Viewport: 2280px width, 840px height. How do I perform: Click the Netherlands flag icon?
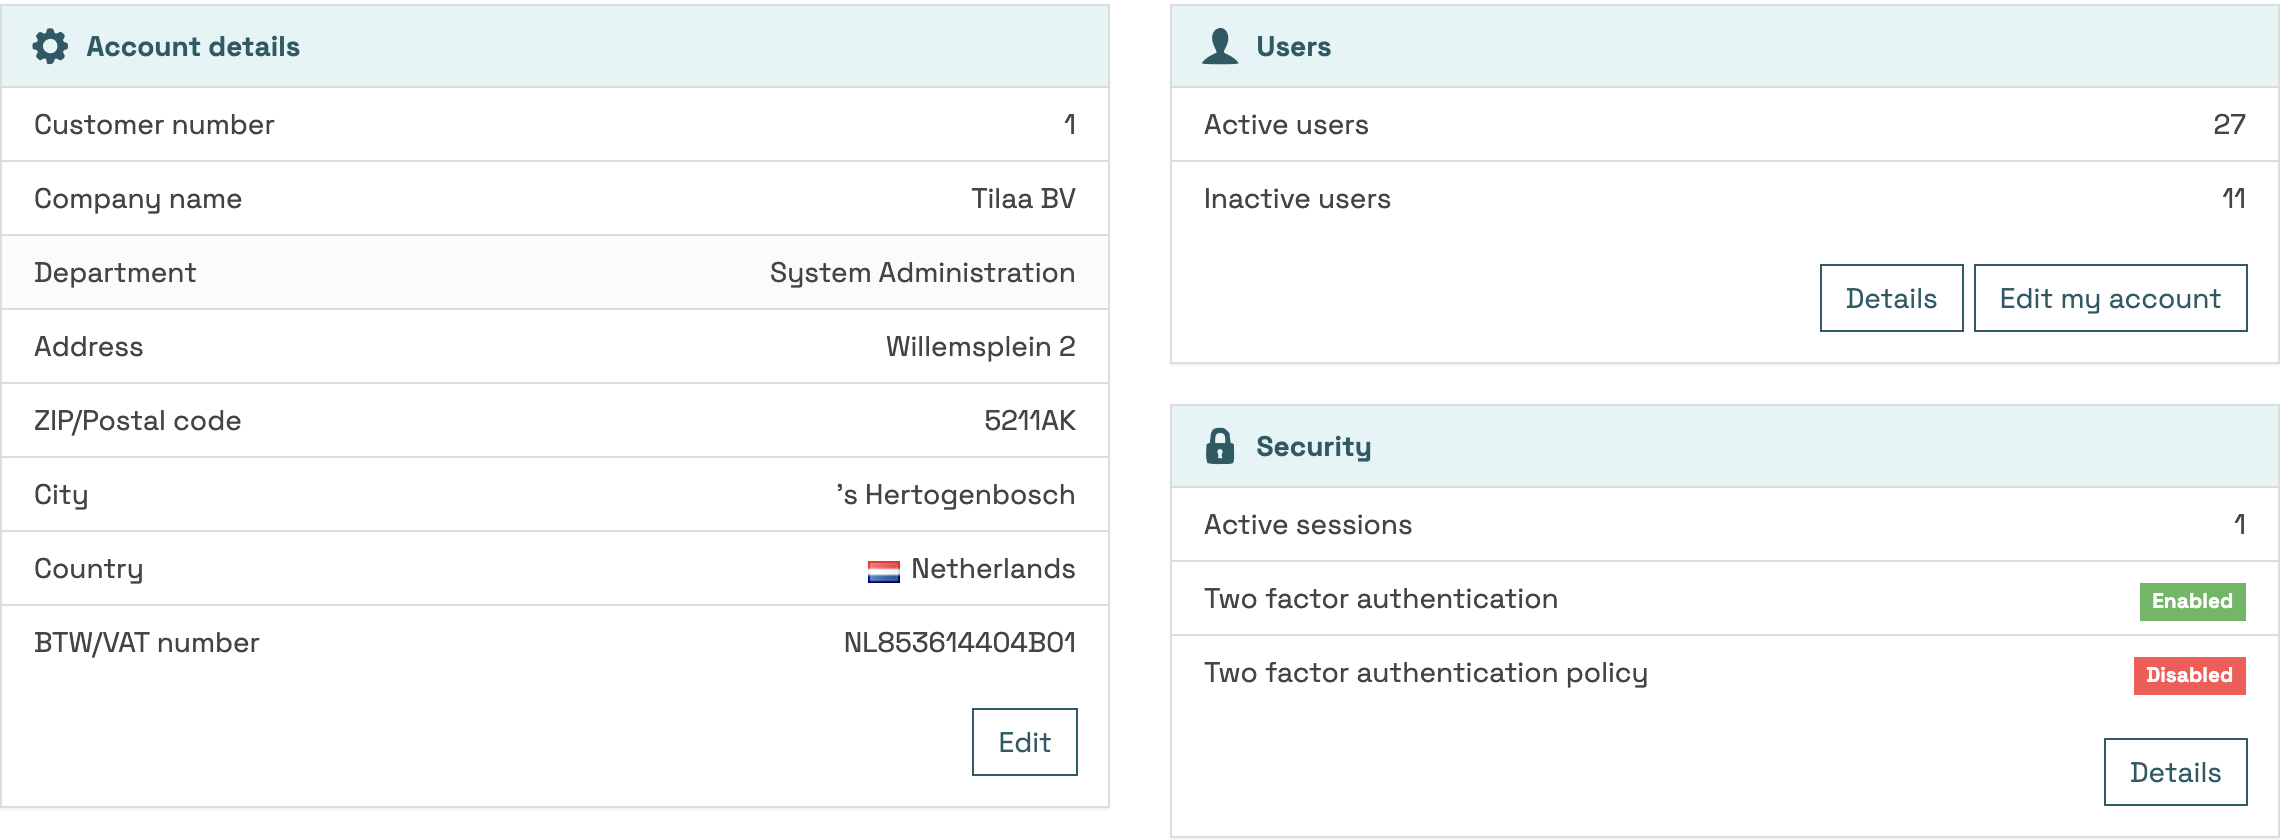[x=884, y=571]
